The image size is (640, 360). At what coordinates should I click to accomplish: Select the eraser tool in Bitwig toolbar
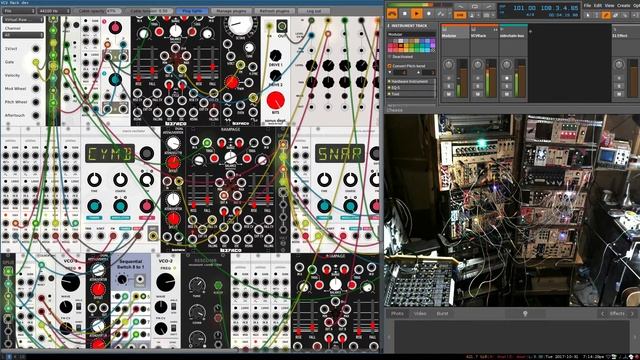pyautogui.click(x=616, y=15)
